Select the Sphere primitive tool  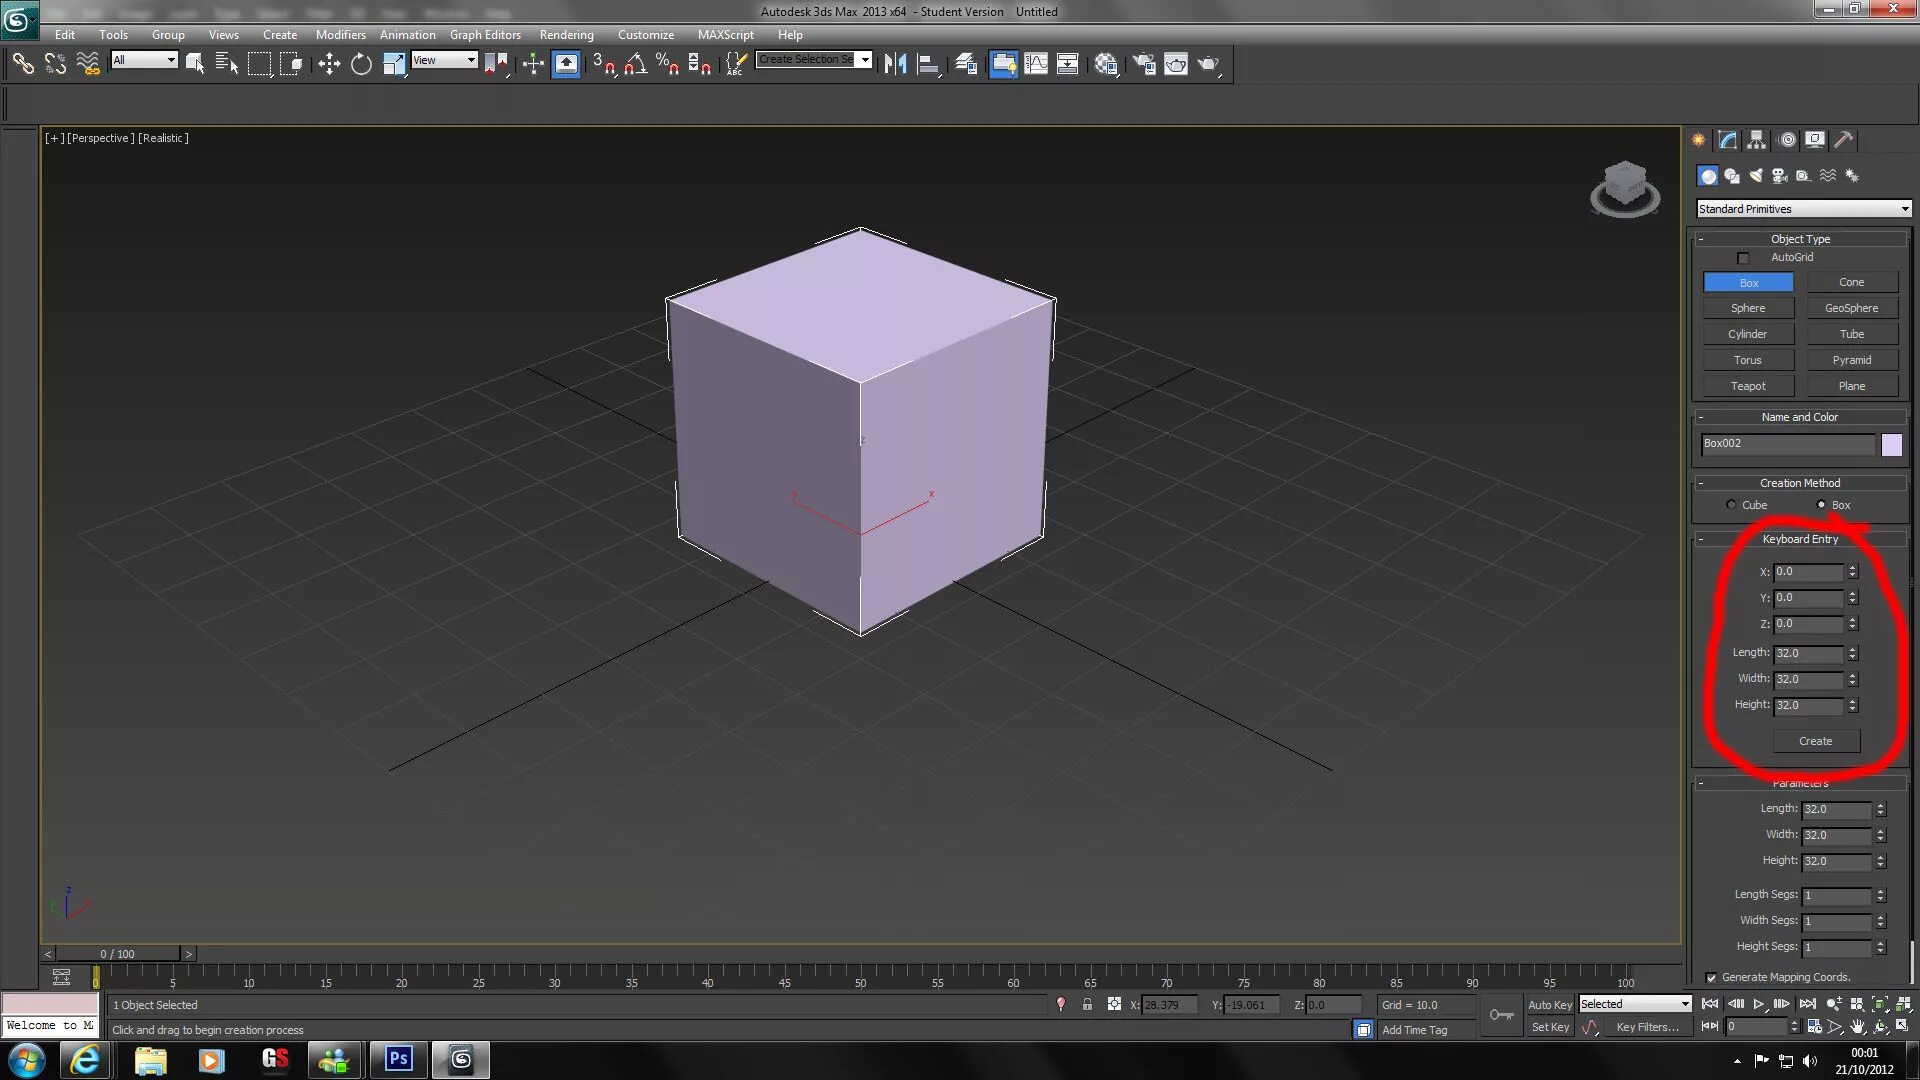(x=1749, y=307)
